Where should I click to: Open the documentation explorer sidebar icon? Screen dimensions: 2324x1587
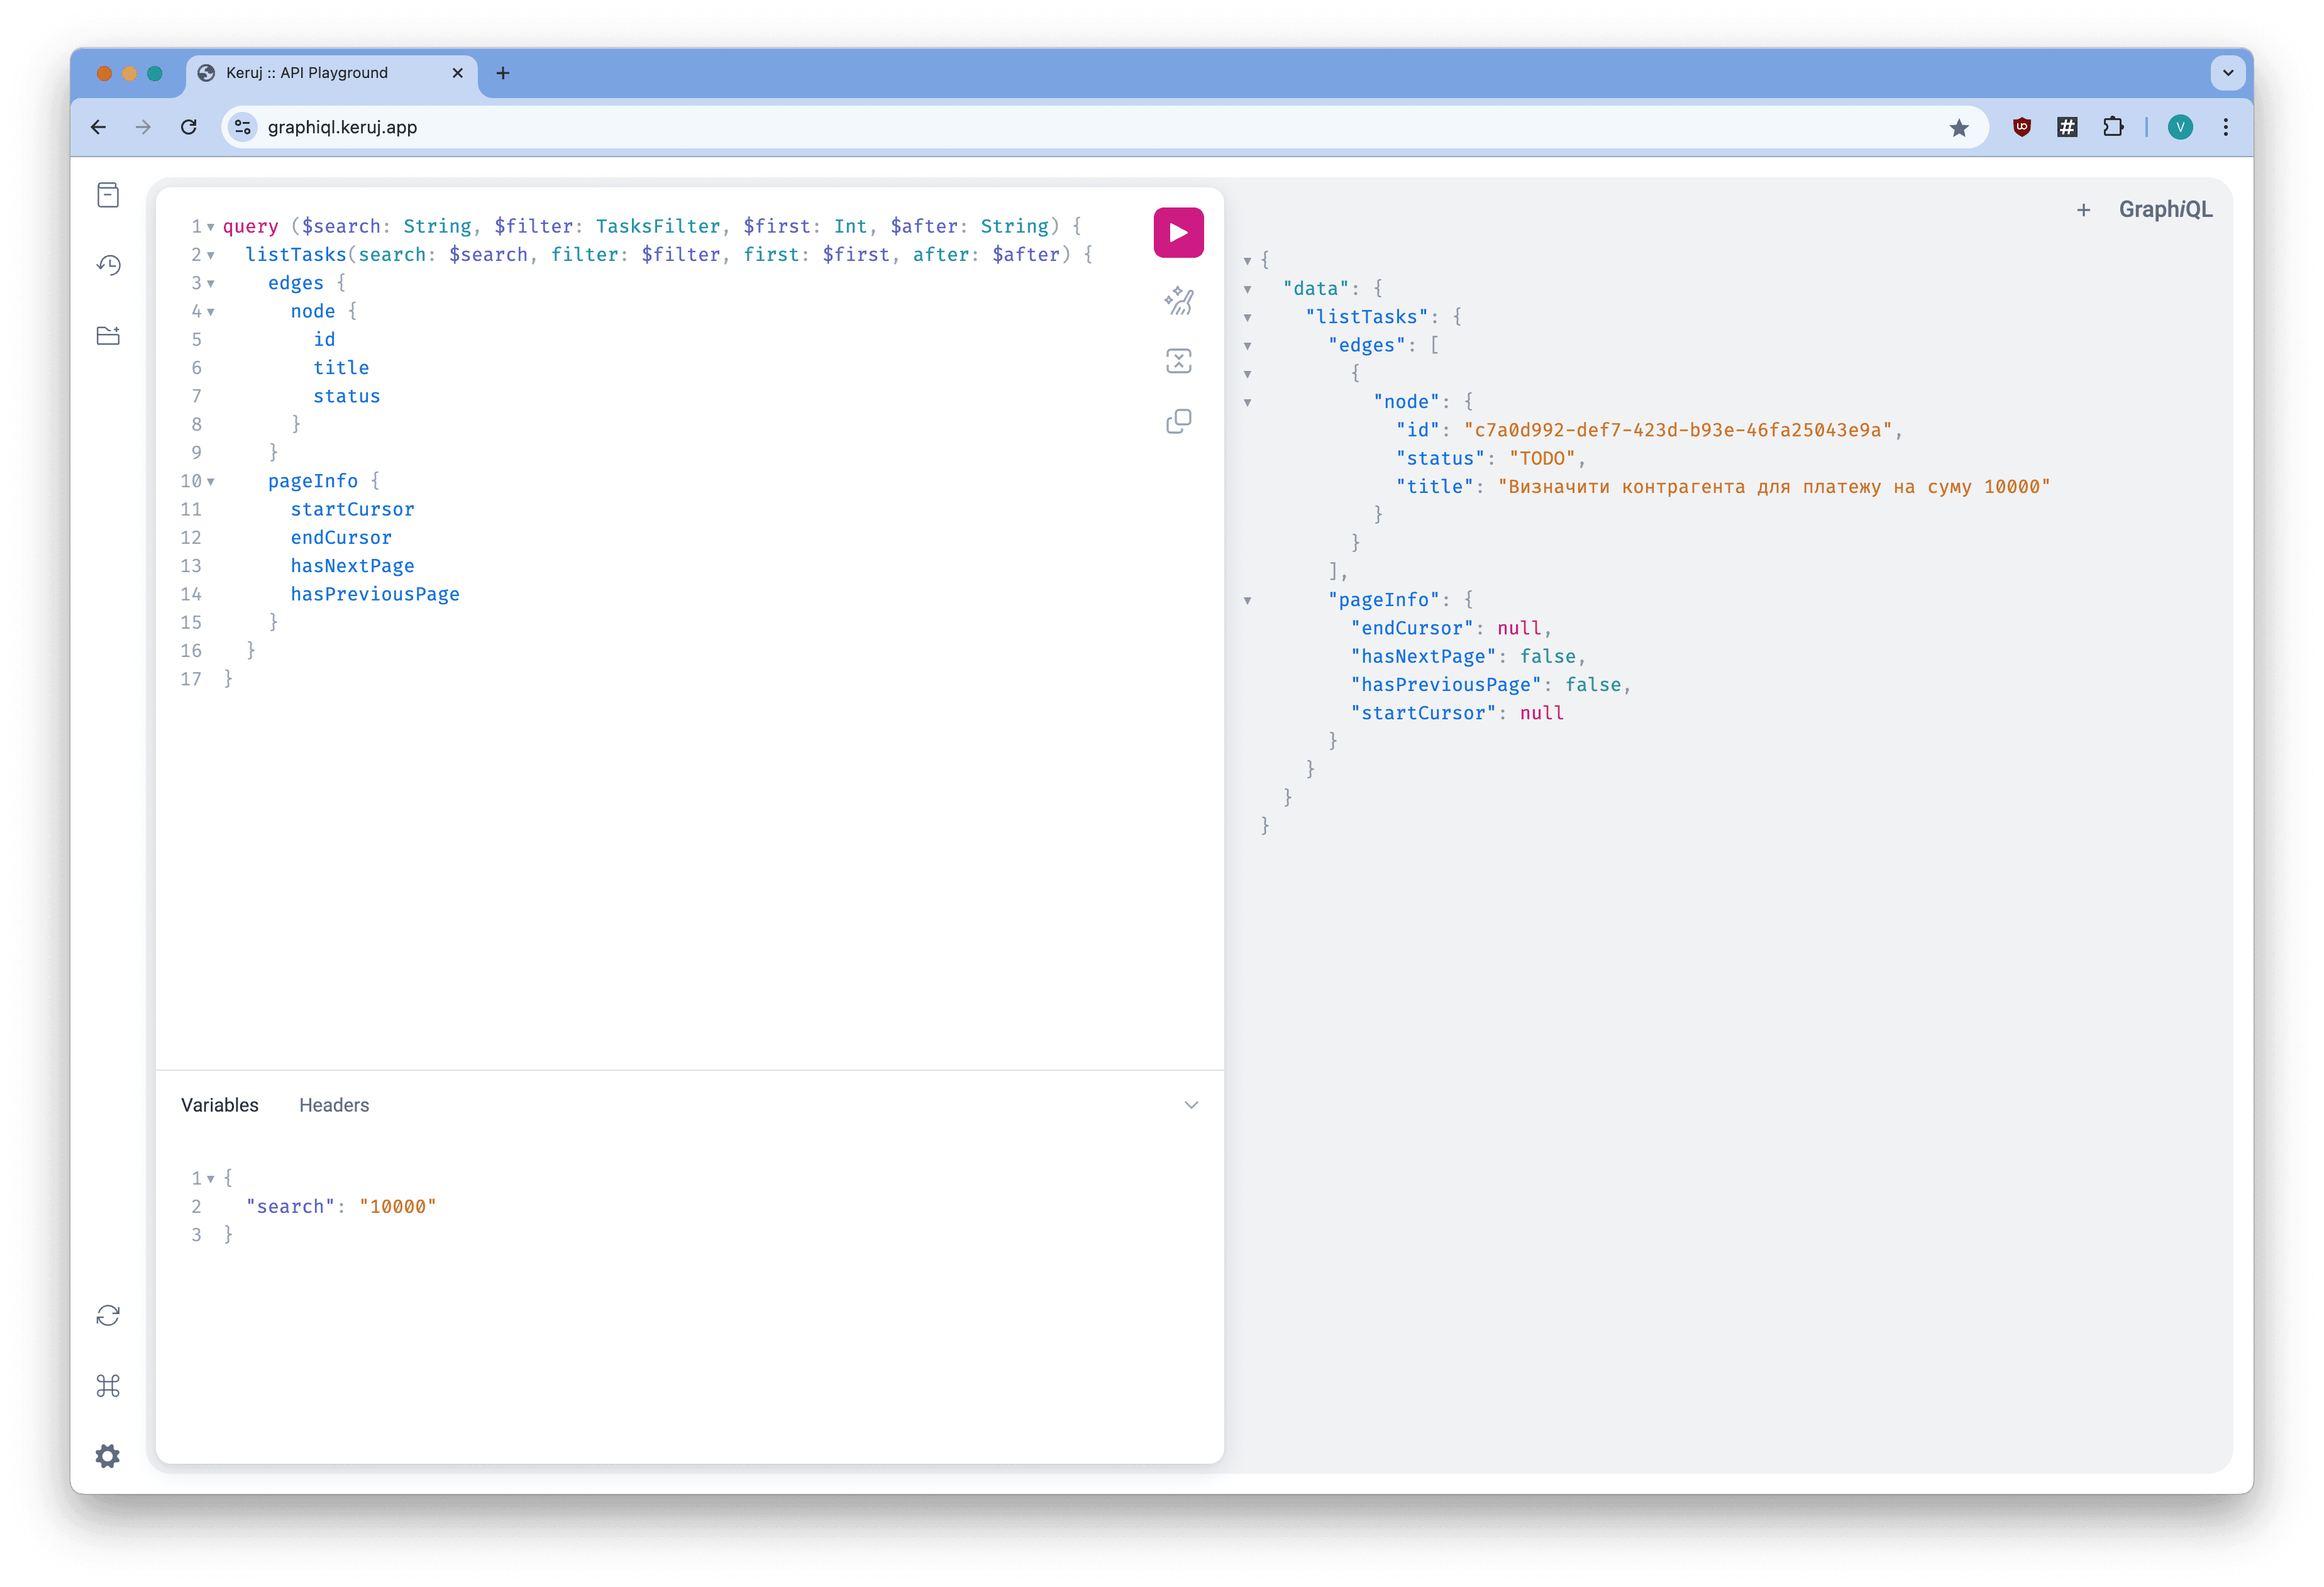[108, 195]
